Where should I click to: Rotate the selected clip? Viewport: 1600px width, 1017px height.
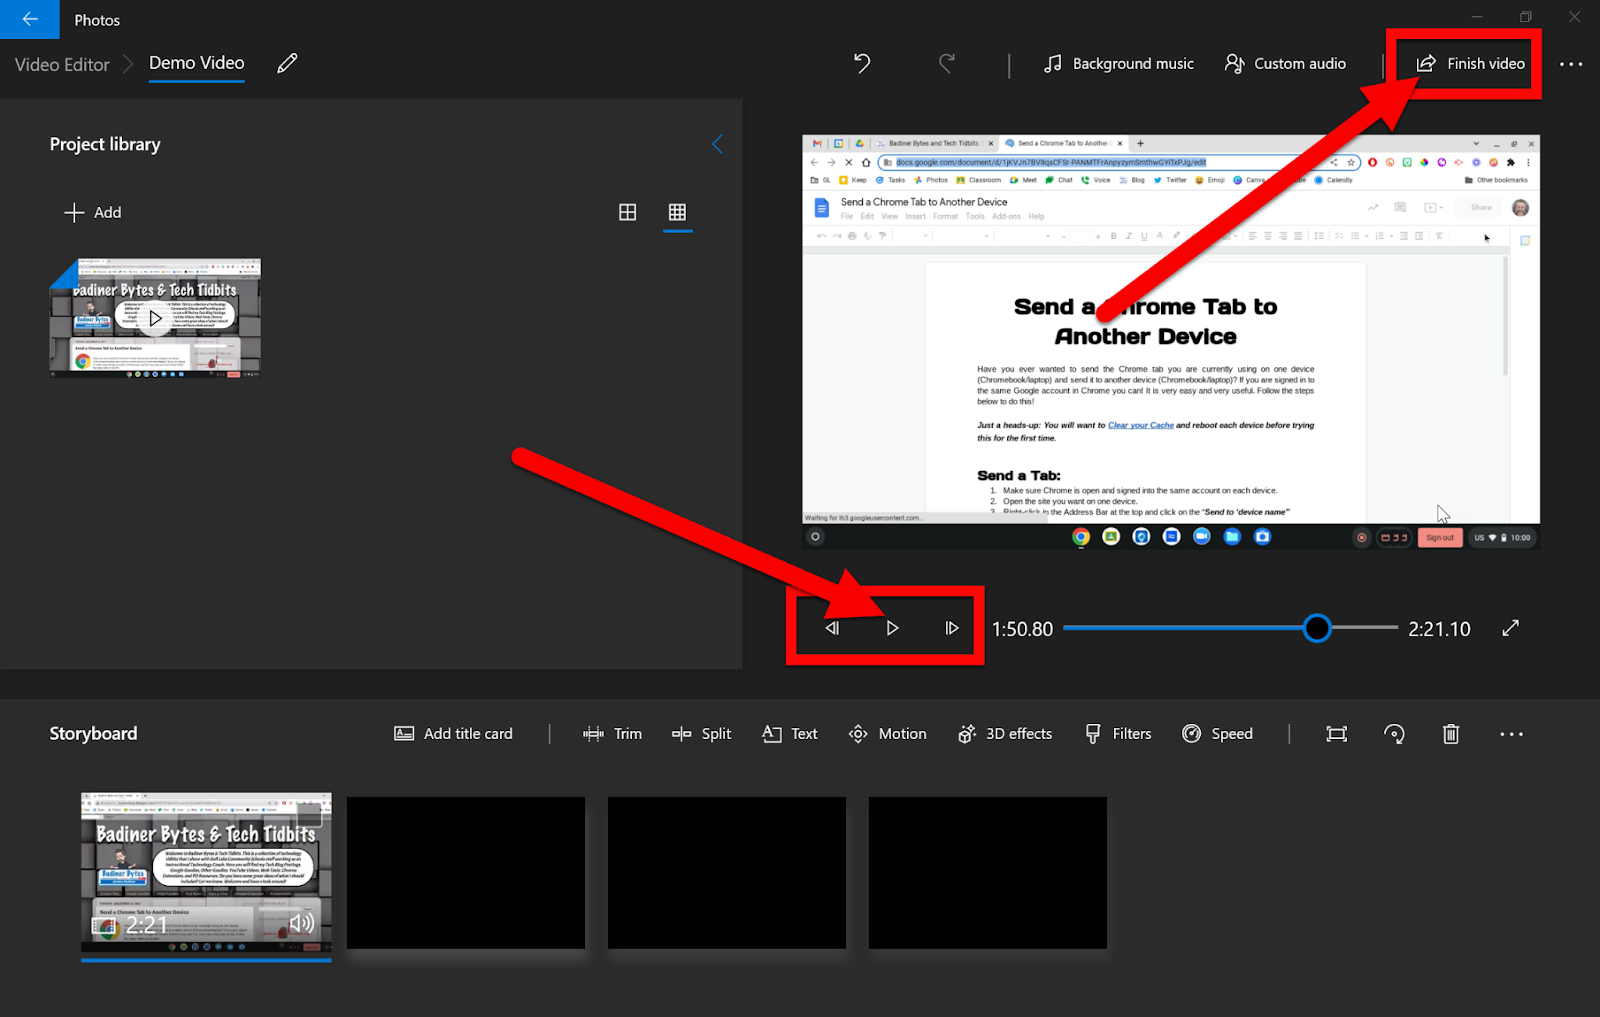click(1394, 734)
